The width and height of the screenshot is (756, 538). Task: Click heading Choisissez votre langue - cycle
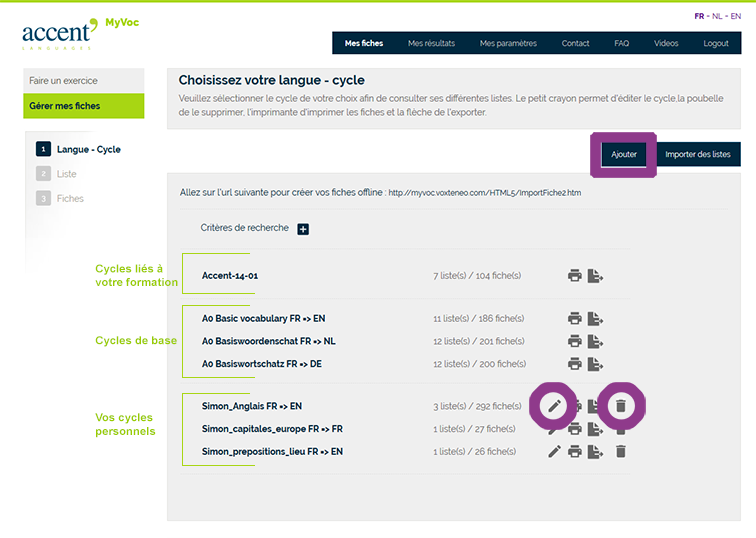(x=271, y=80)
